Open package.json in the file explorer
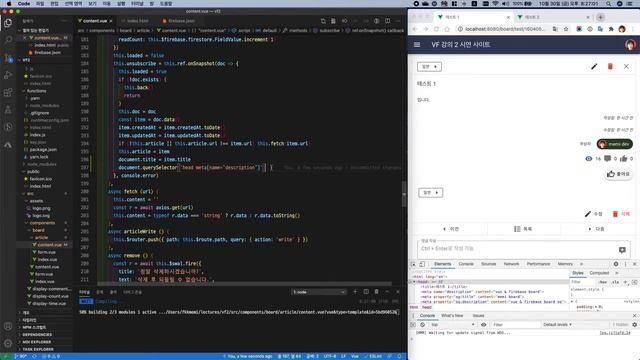The width and height of the screenshot is (640, 360). click(x=43, y=149)
